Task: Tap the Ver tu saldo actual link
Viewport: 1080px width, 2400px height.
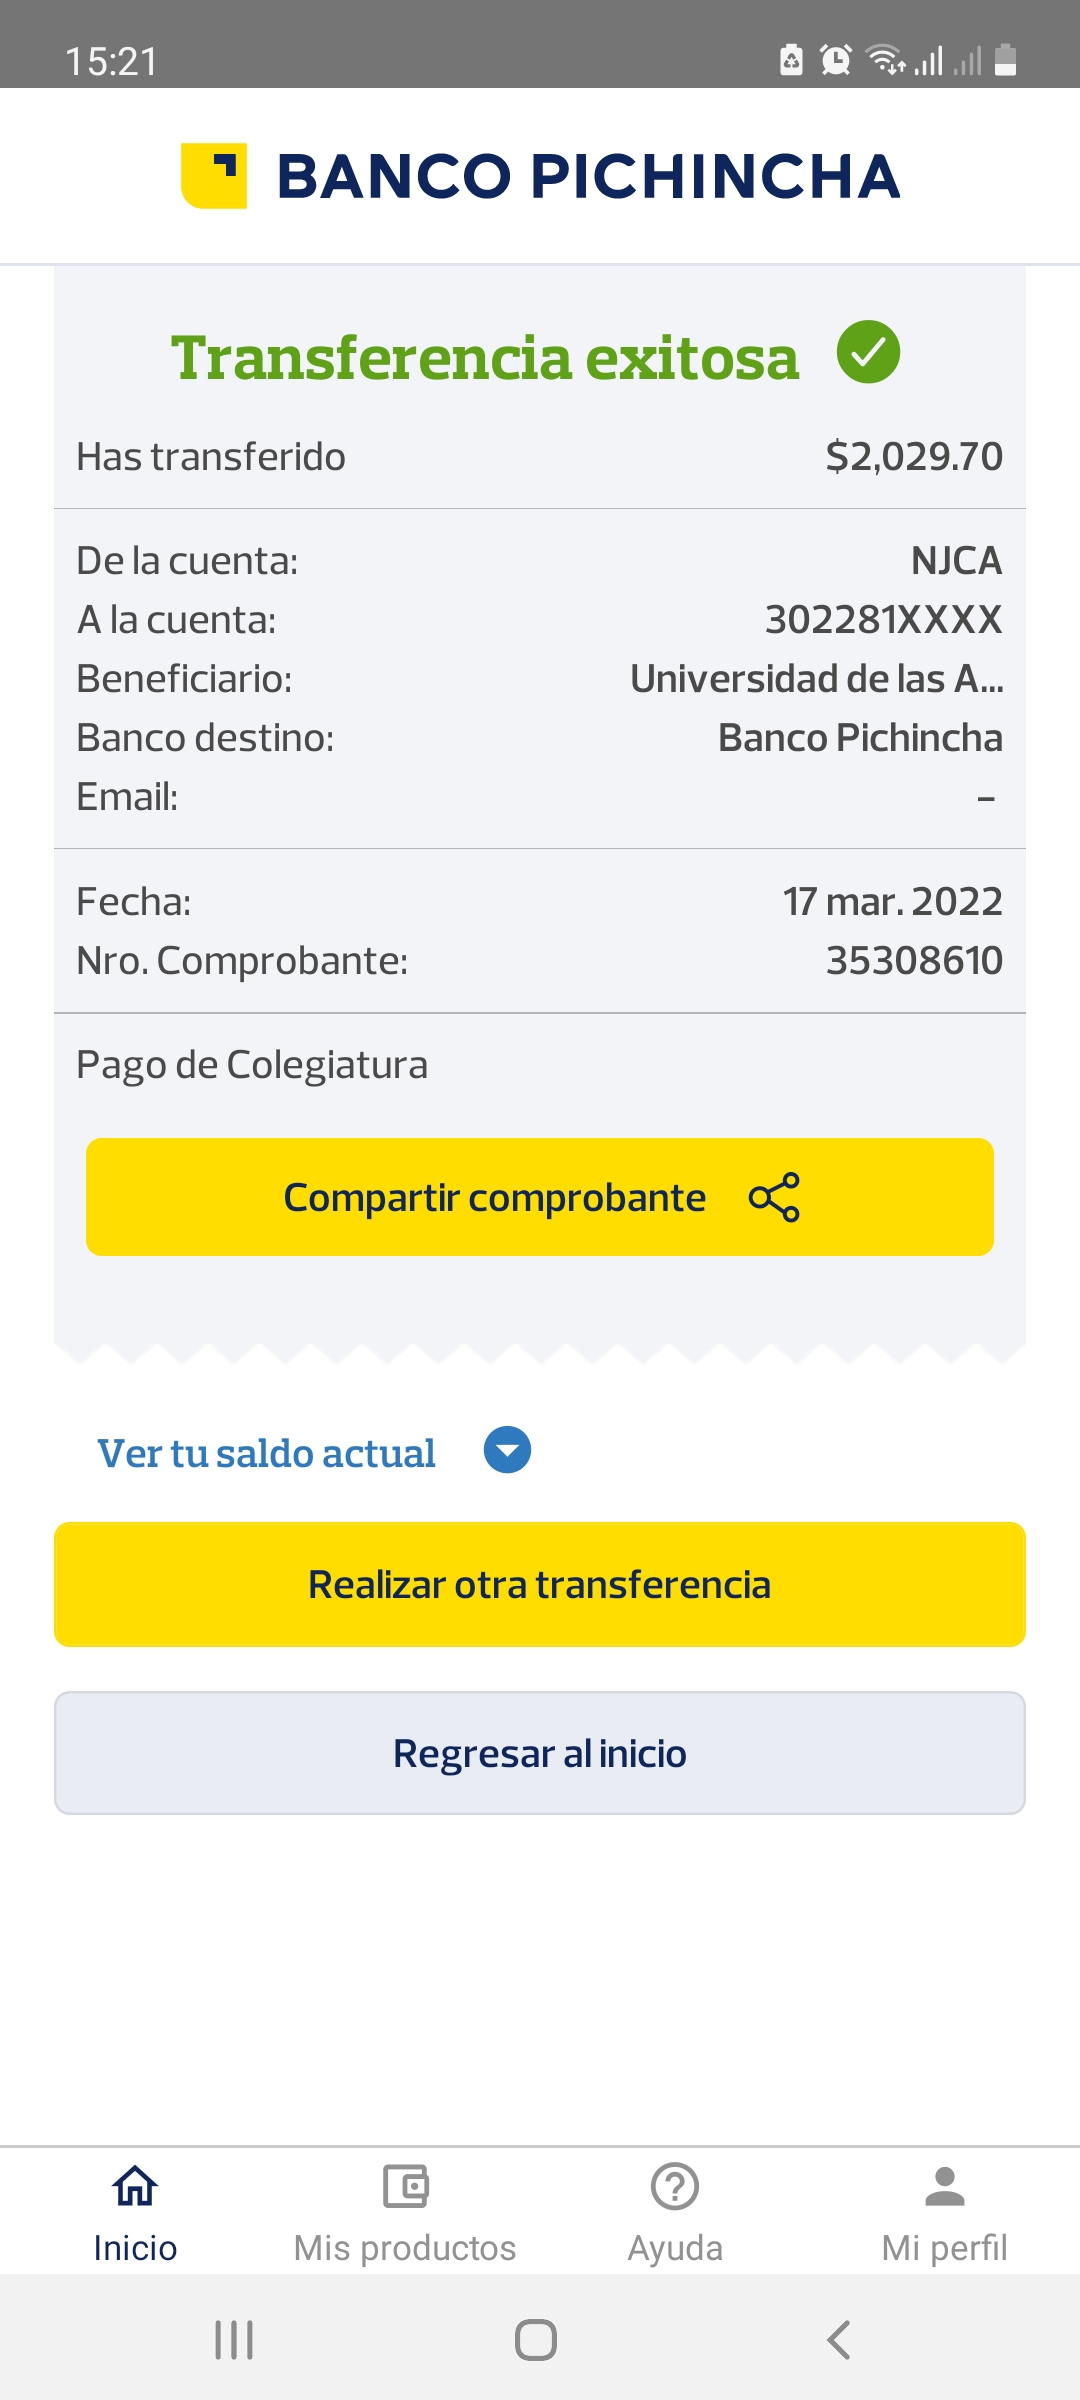Action: point(266,1453)
